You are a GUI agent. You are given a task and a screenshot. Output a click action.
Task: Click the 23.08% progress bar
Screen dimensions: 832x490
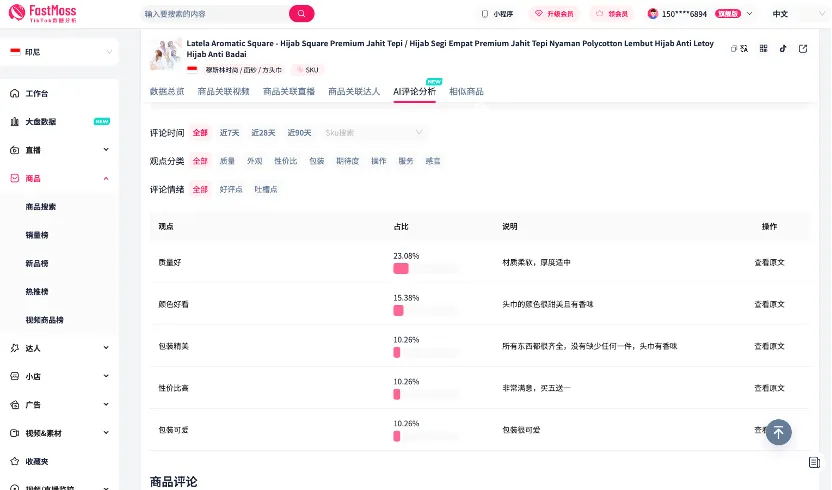point(426,269)
